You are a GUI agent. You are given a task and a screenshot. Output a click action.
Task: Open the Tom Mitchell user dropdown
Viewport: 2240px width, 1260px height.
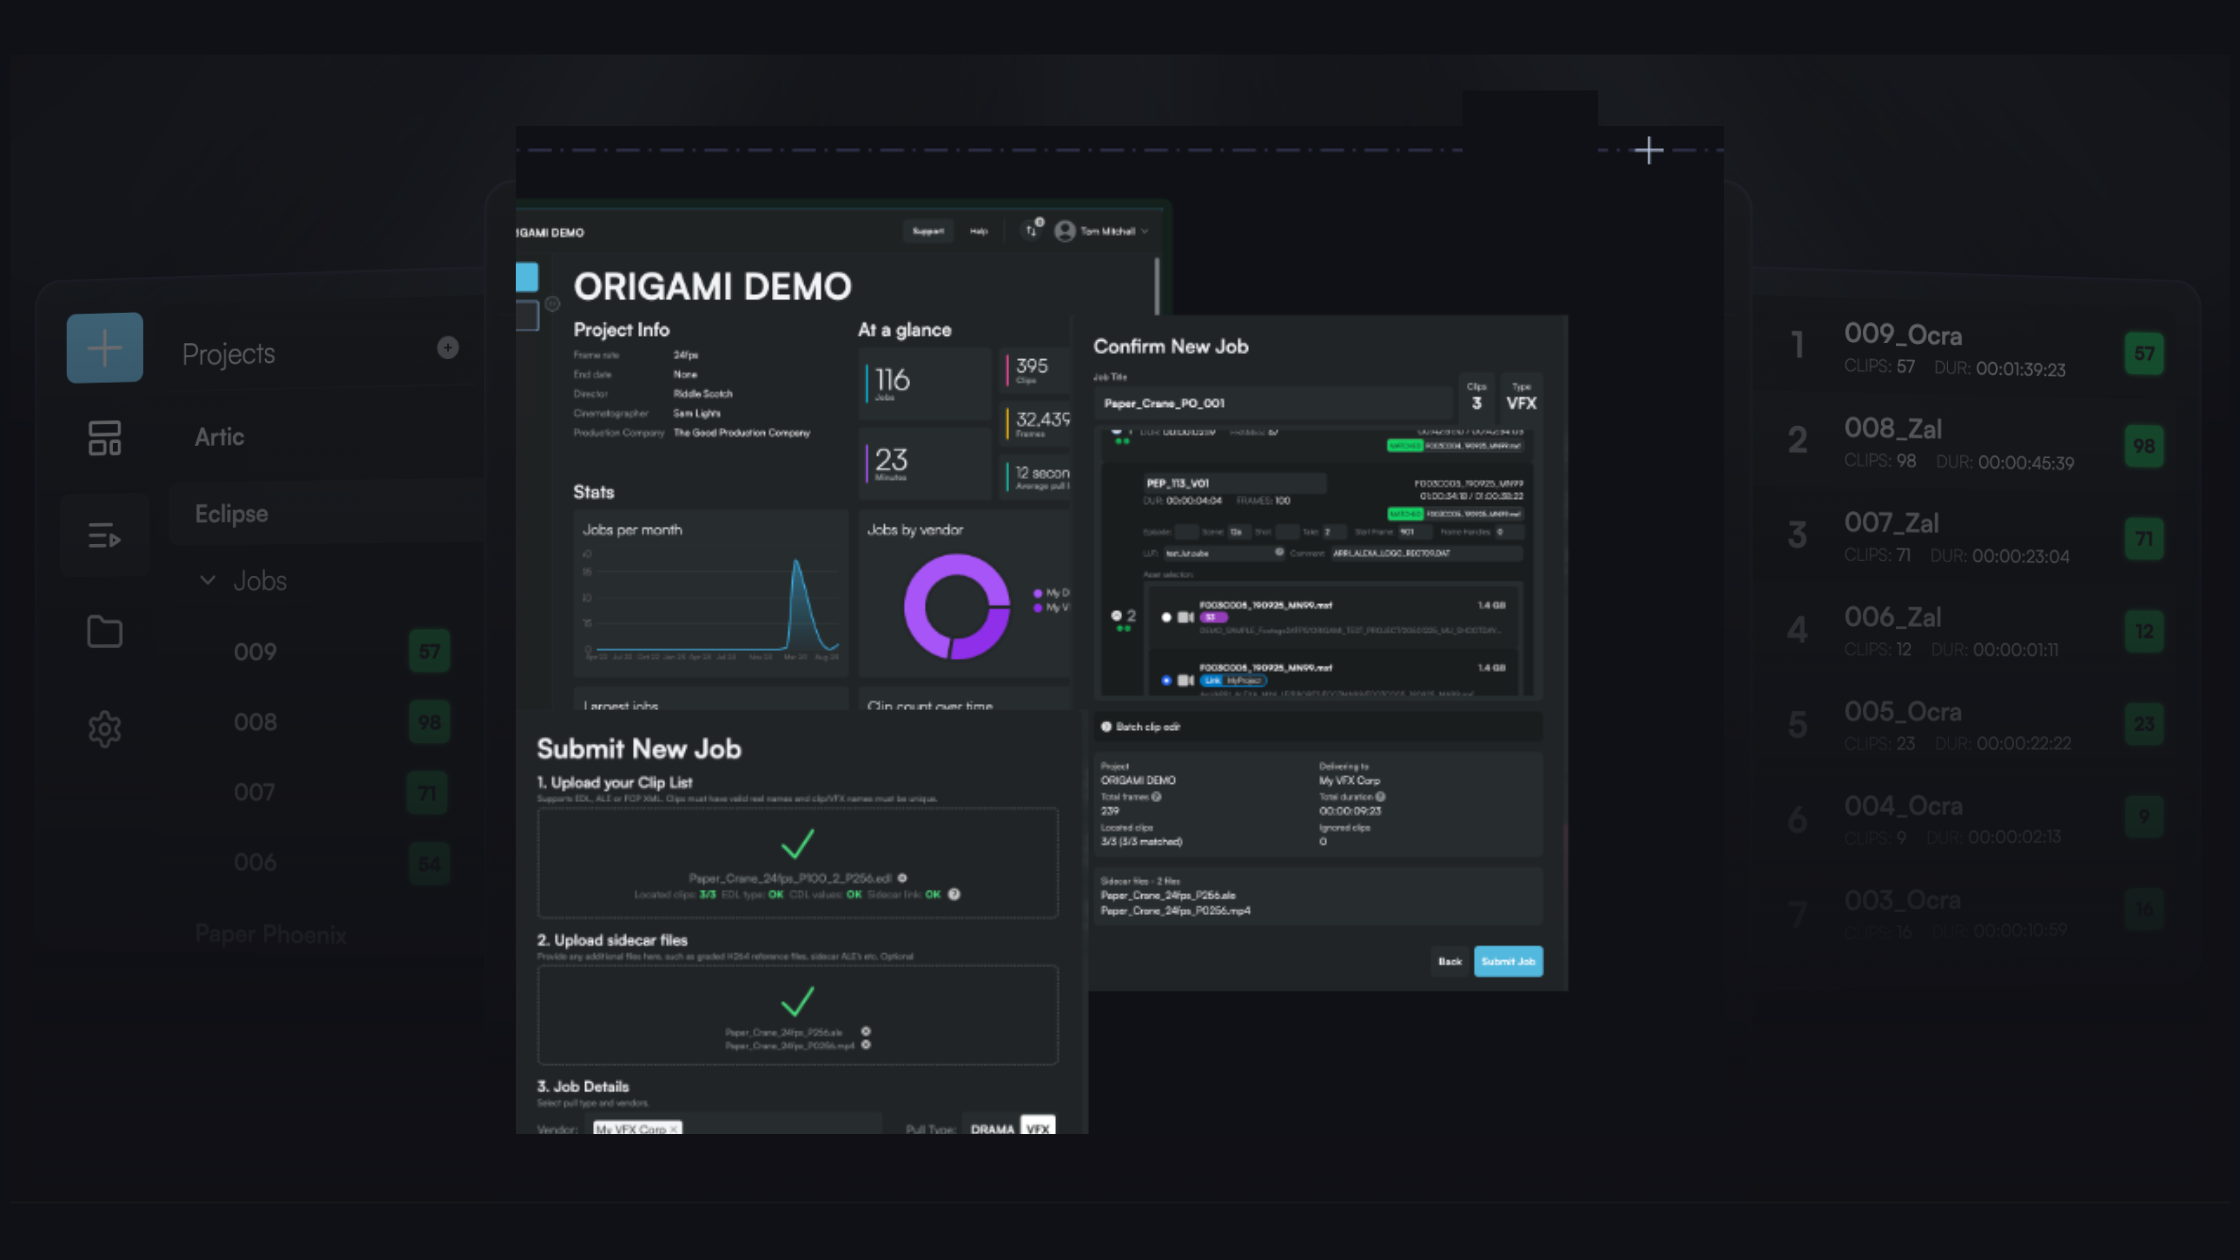click(x=1102, y=231)
